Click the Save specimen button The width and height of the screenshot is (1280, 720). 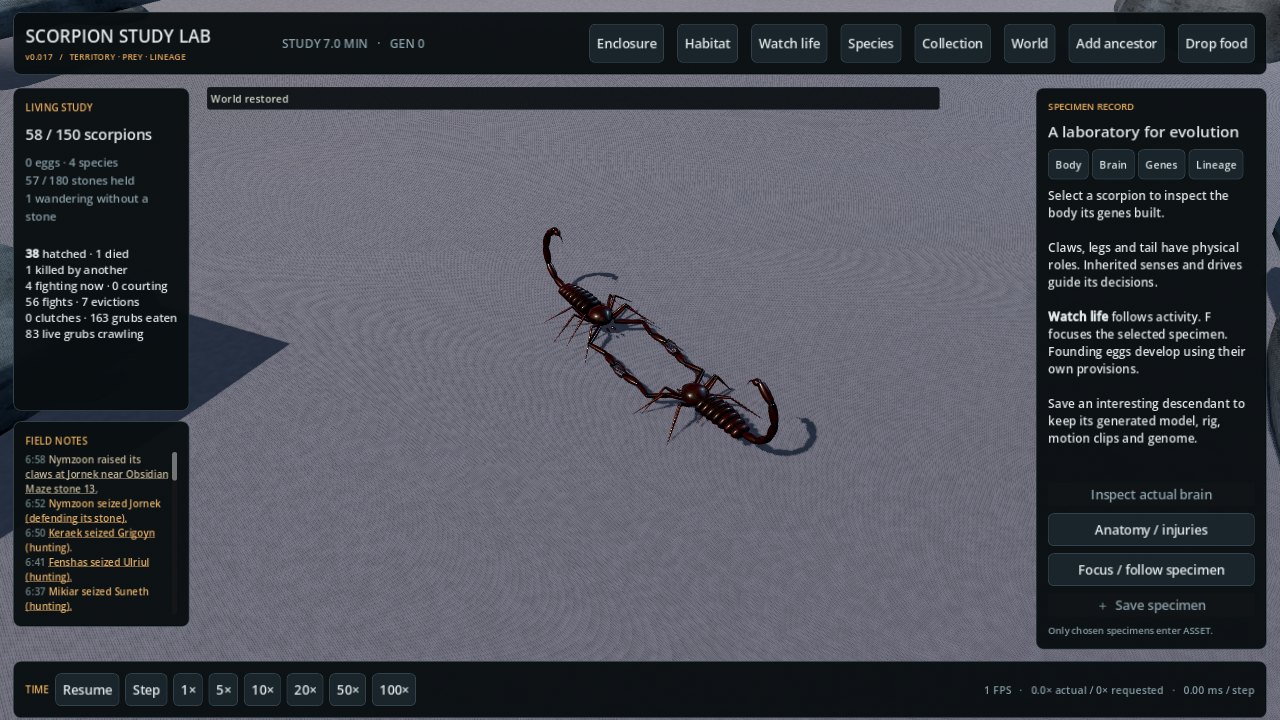(1151, 605)
